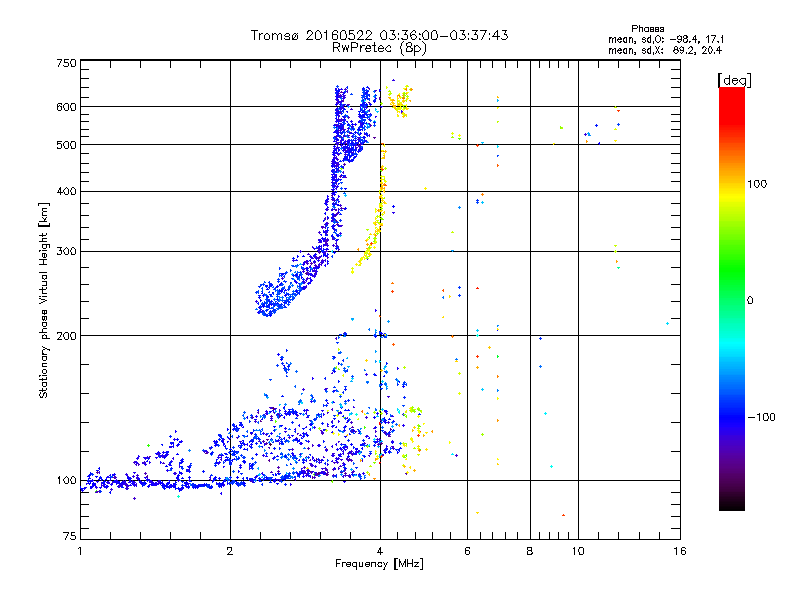Click the '6' frequency axis tick label

tap(467, 551)
